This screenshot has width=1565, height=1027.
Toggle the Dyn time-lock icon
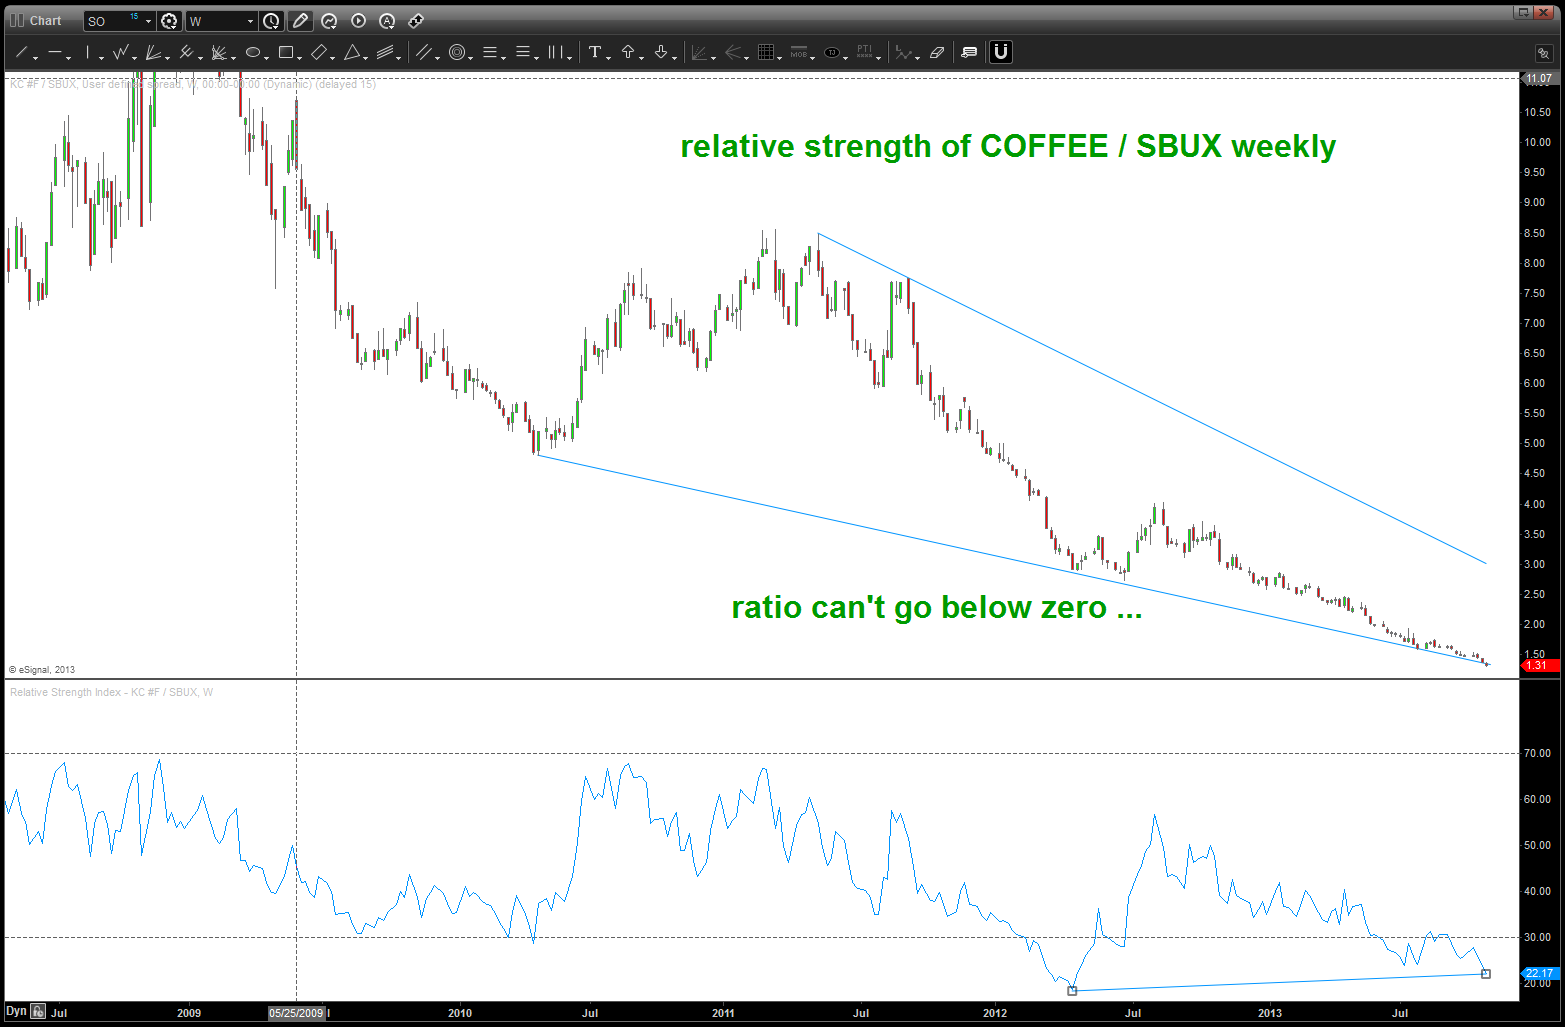(37, 1012)
